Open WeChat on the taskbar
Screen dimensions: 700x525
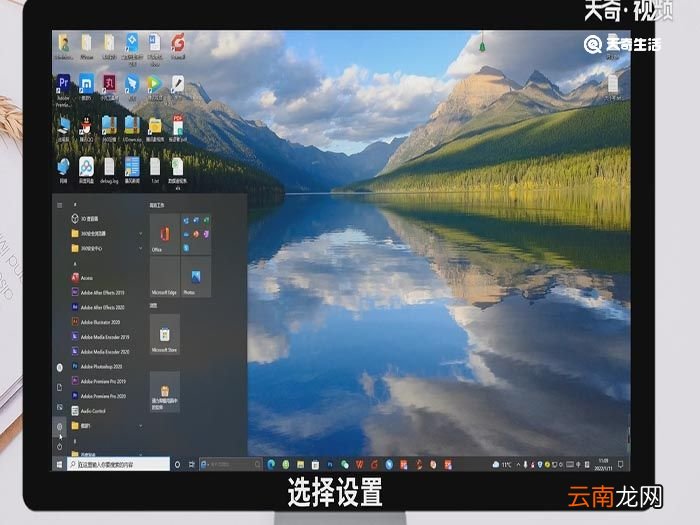point(345,465)
